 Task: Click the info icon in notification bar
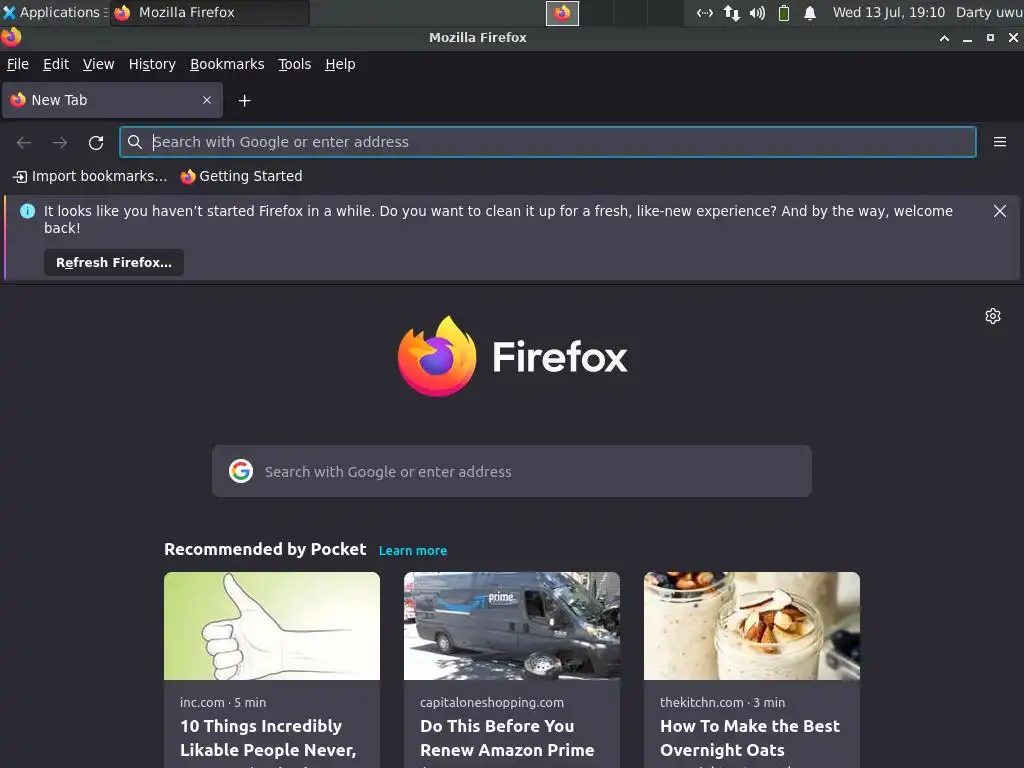27,211
